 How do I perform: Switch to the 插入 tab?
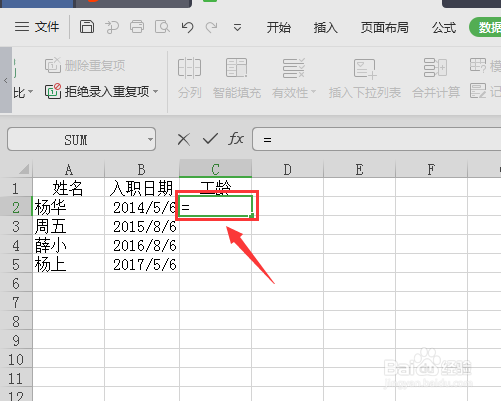point(326,27)
